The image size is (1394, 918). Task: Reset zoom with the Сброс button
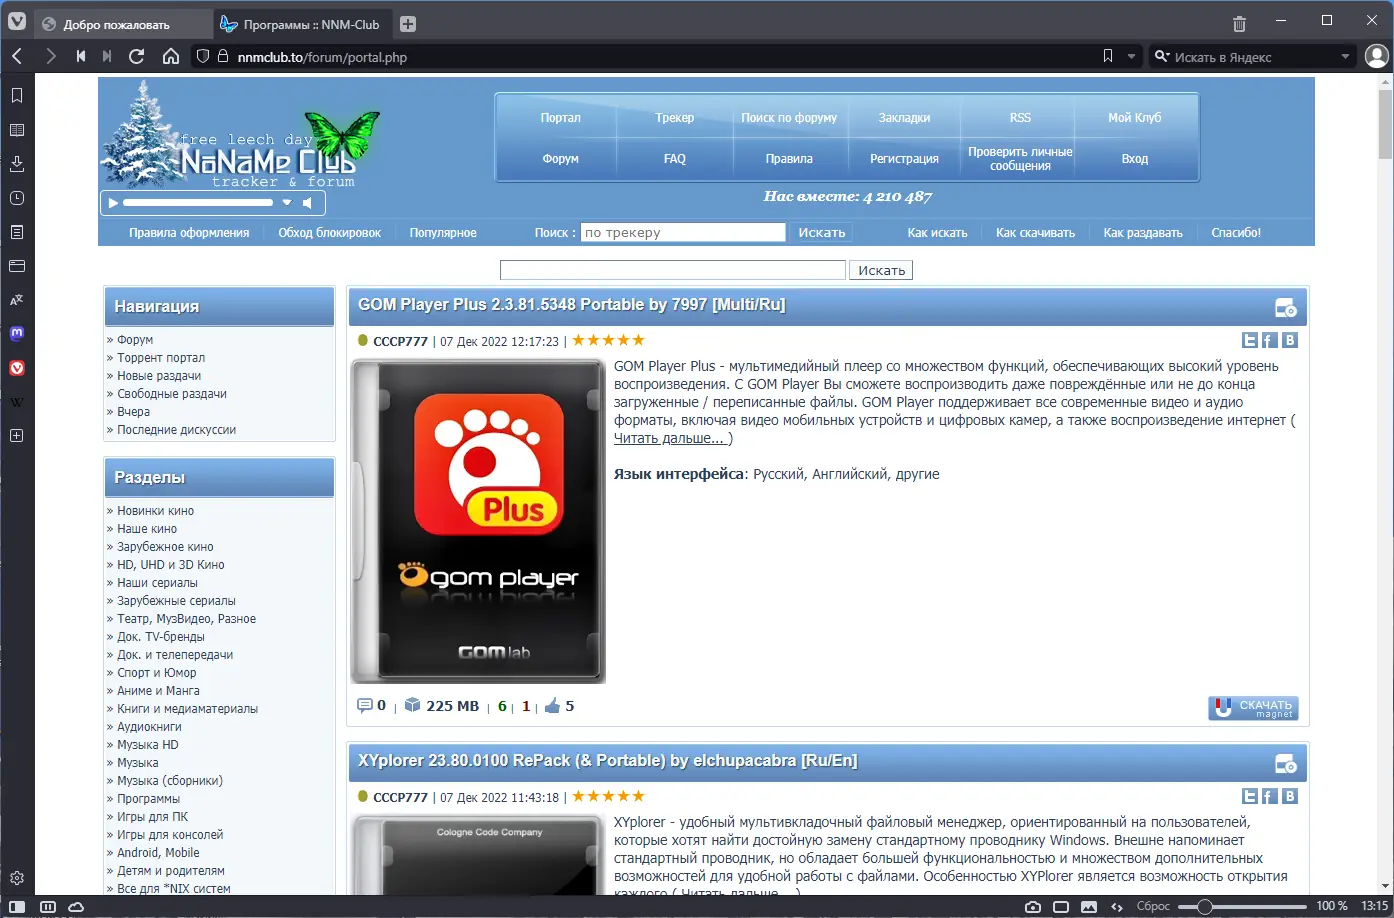point(1153,906)
